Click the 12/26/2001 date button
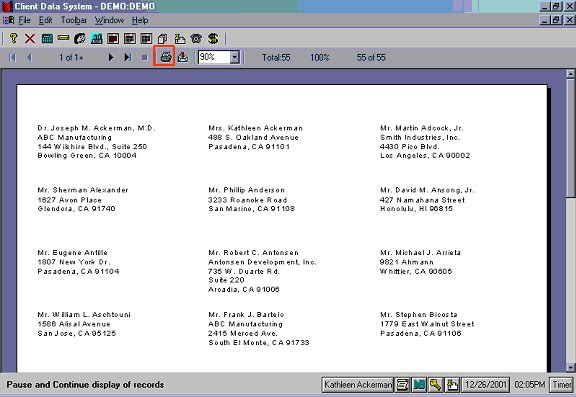This screenshot has height=397, width=576. (486, 385)
